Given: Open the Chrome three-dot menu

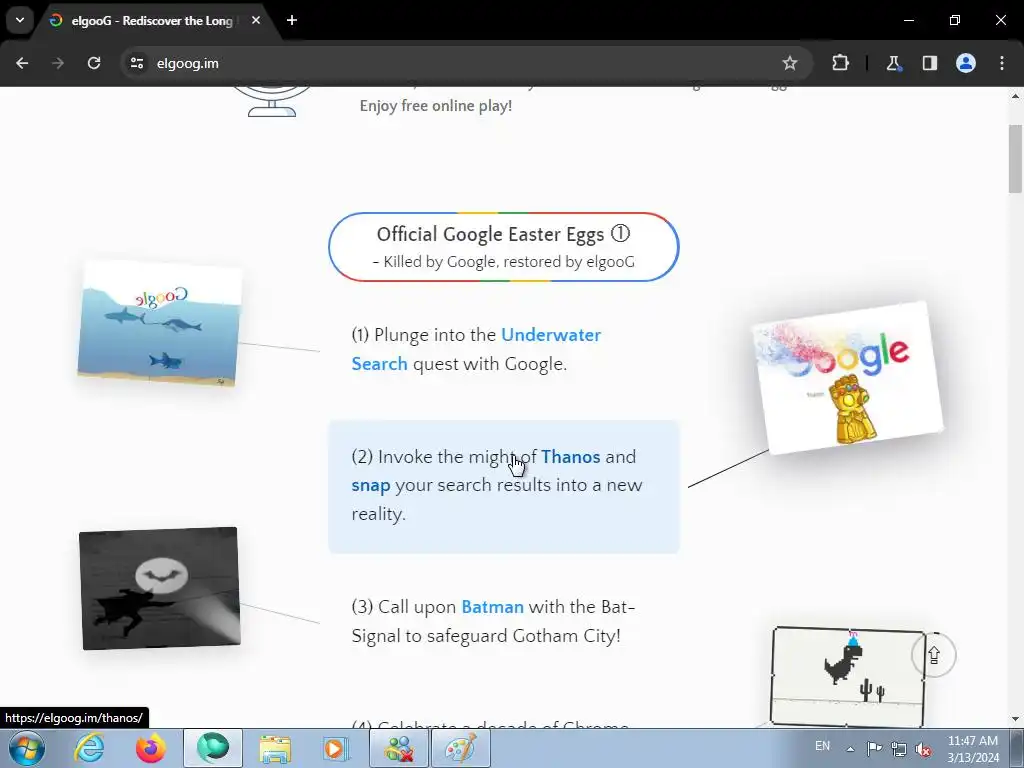Looking at the screenshot, I should point(1002,63).
